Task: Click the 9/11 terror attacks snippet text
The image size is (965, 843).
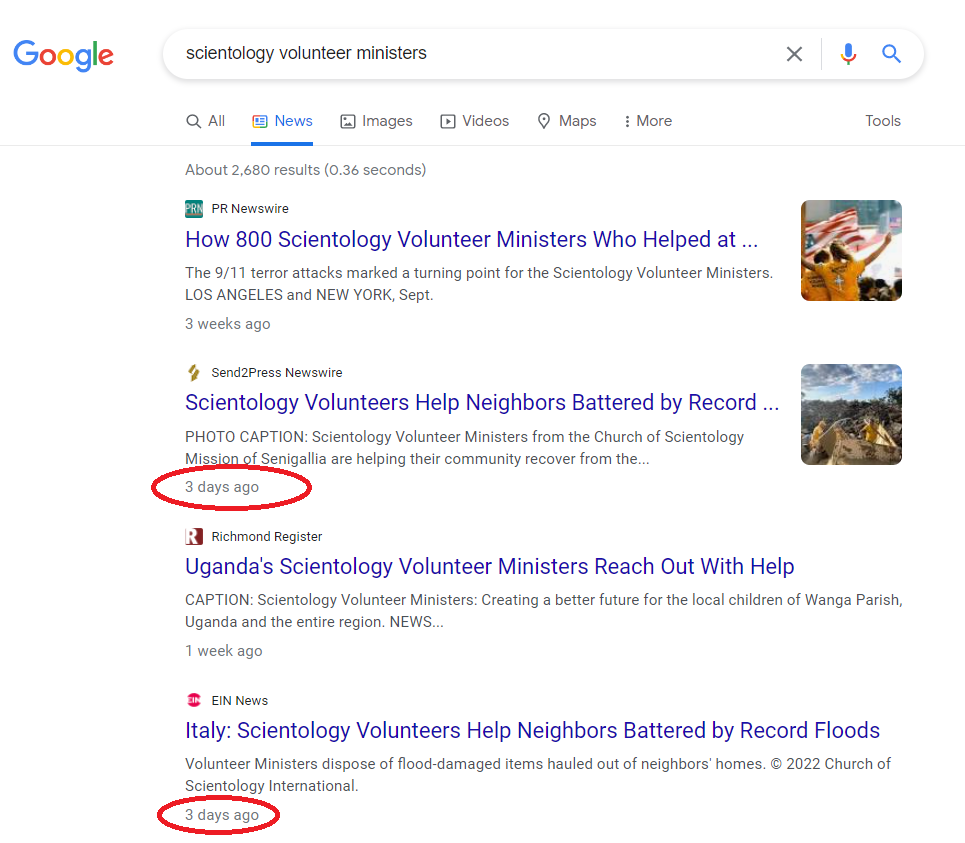Action: pyautogui.click(x=479, y=284)
